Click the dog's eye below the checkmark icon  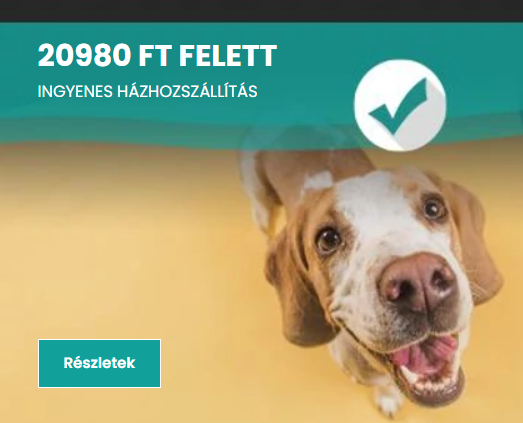[434, 208]
